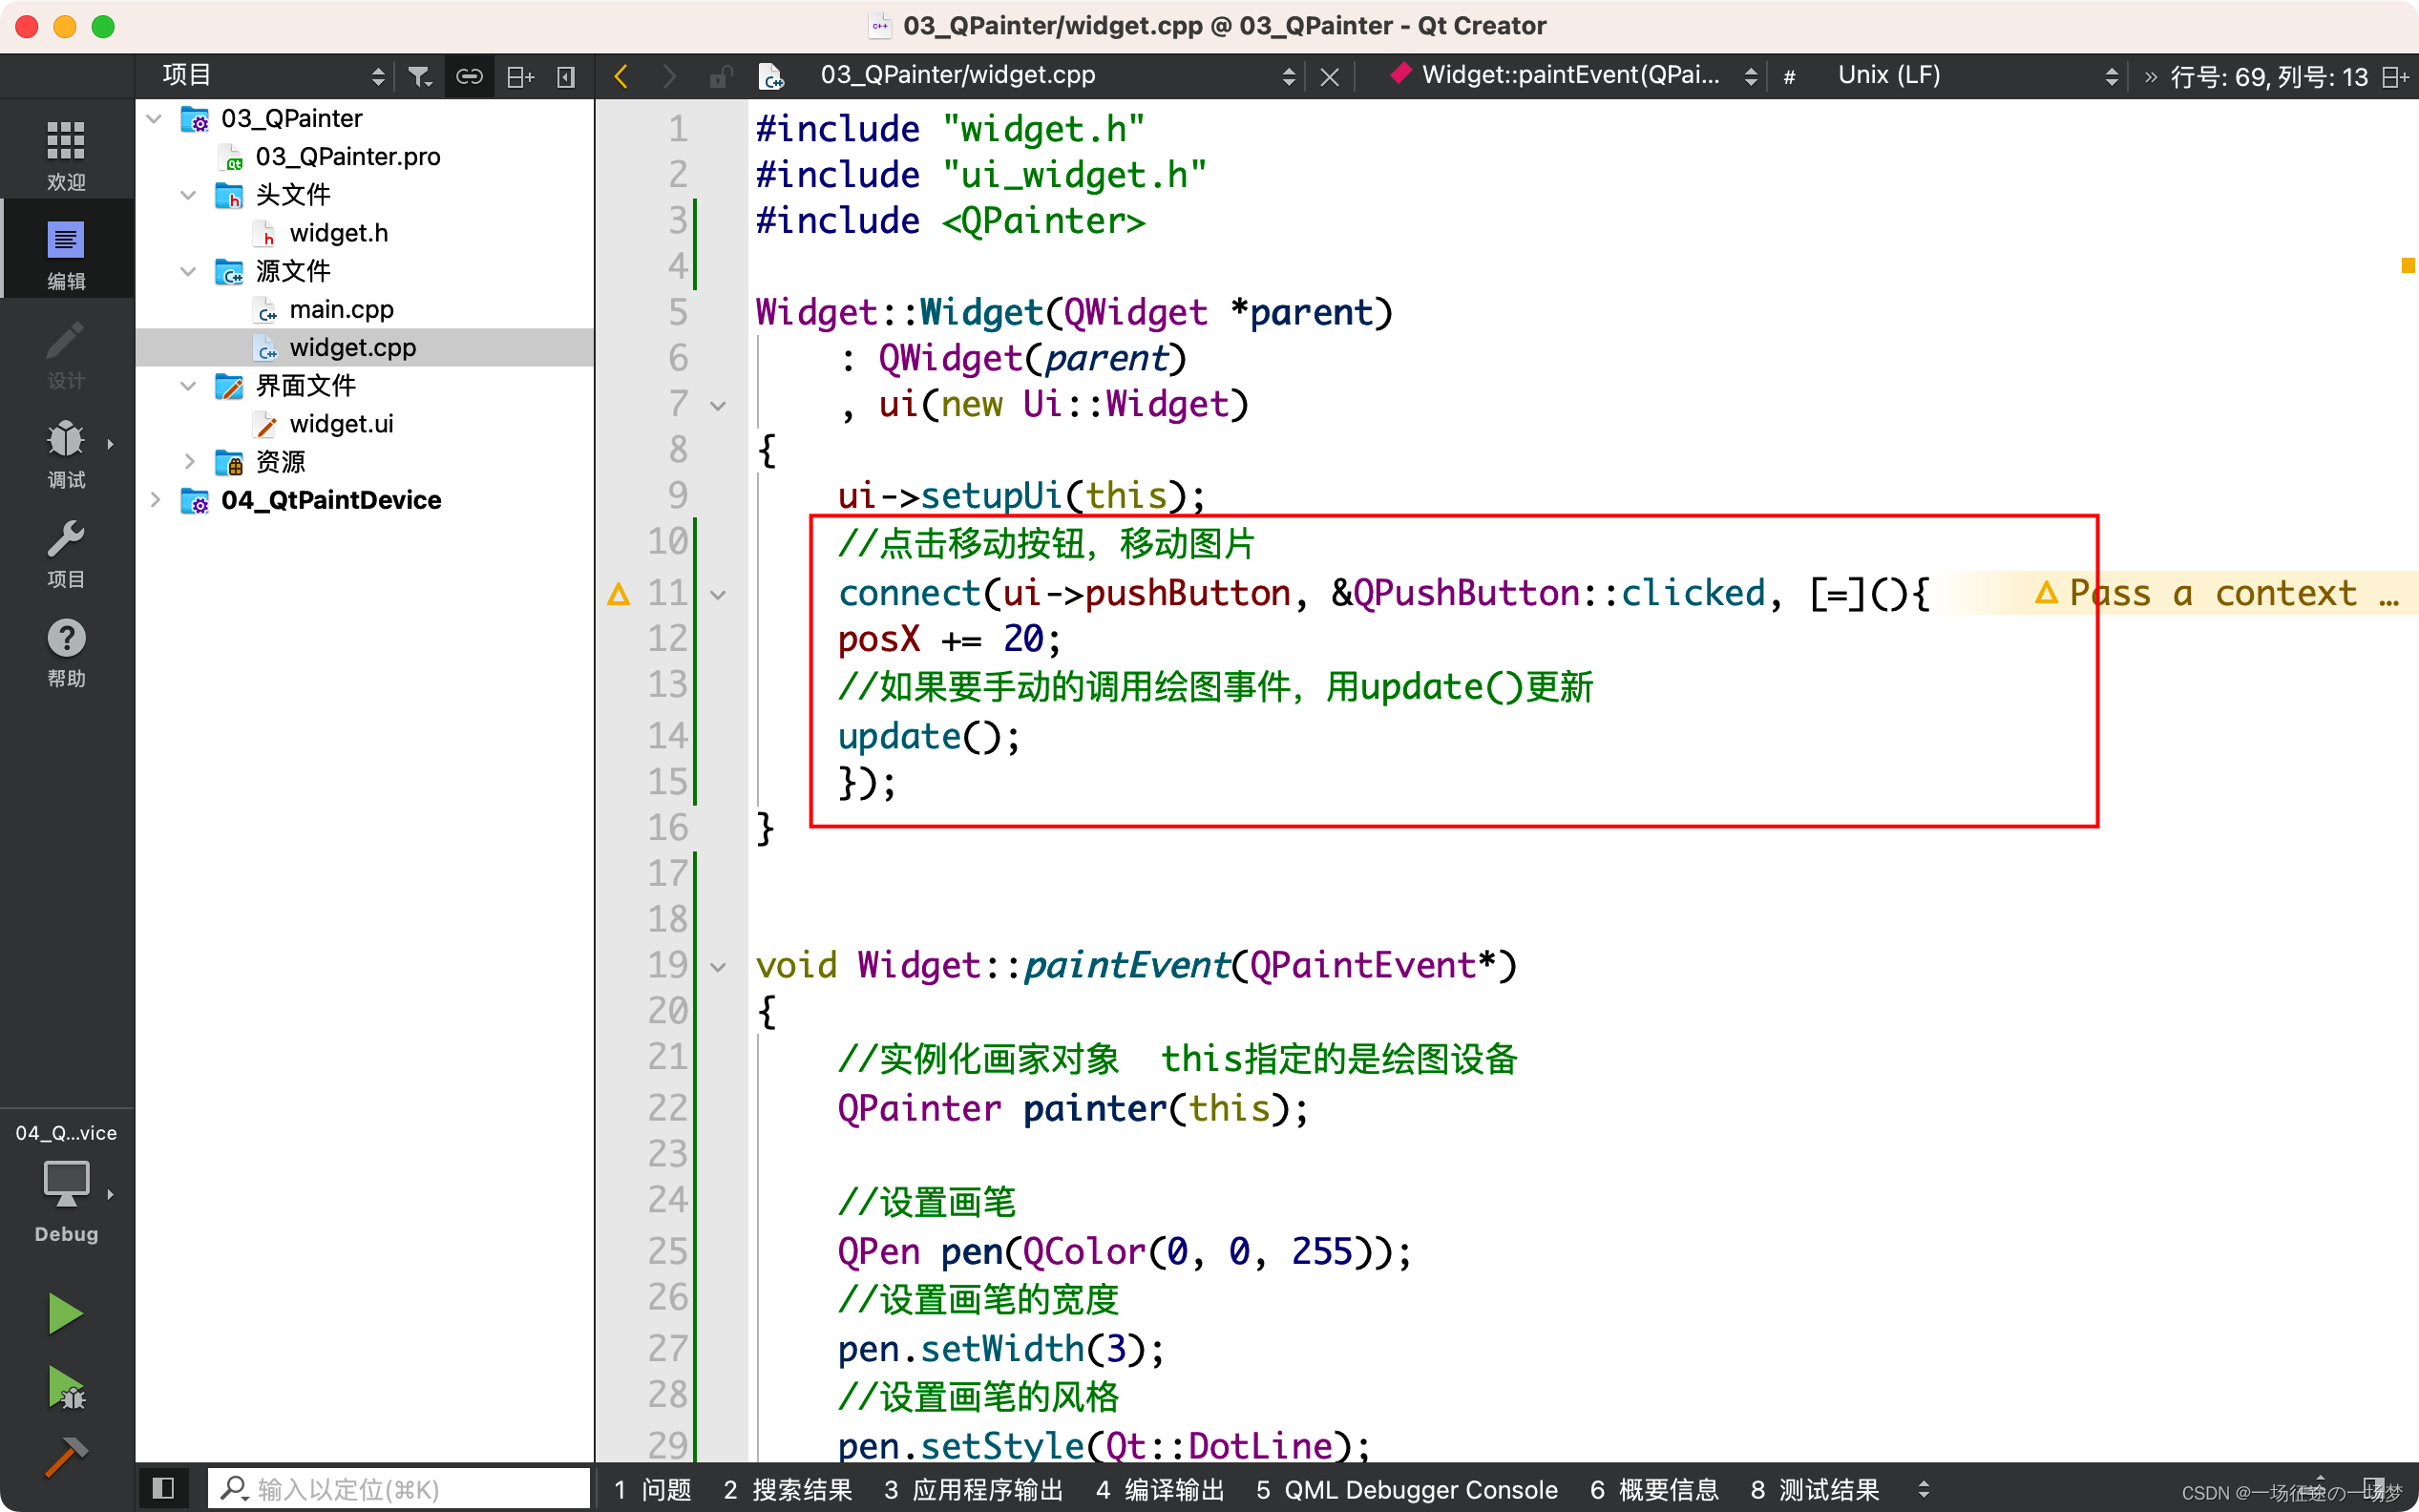2419x1512 pixels.
Task: Select widget.h in the tree
Action: click(338, 233)
